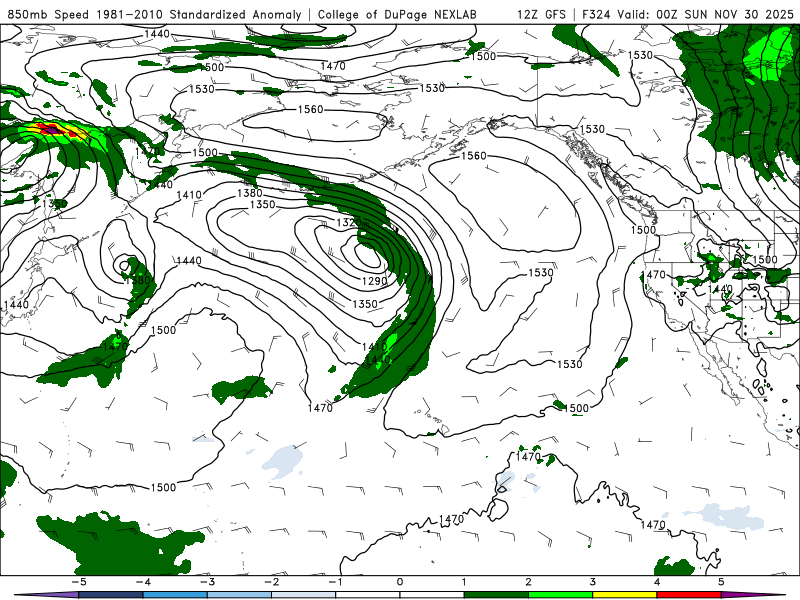Viewport: 800px width, 600px height.
Task: Click the 'College of DuPage NEXLAB' text
Action: [x=397, y=14]
